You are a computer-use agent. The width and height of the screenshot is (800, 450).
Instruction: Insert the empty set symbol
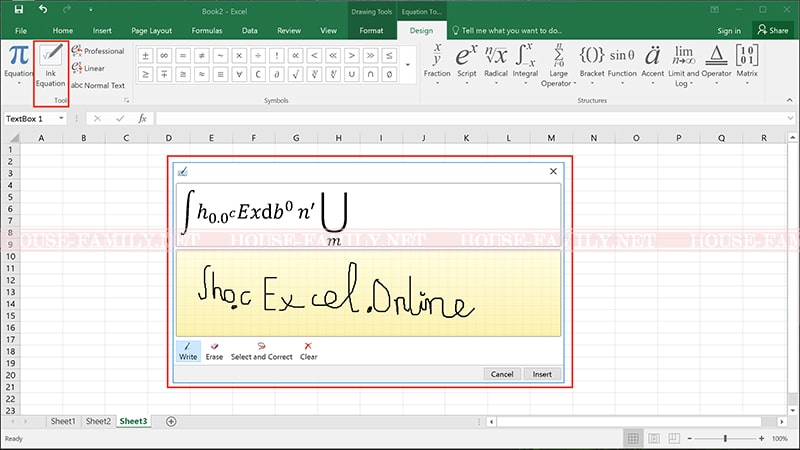pos(389,74)
